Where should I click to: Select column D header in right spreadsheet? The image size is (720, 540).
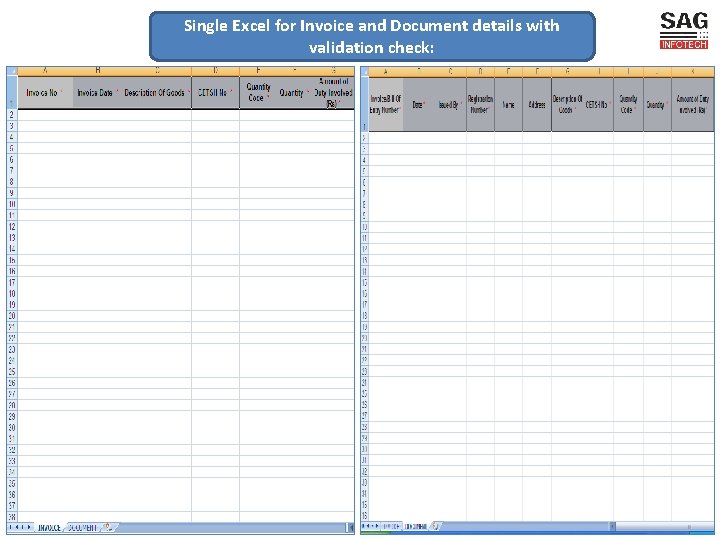tap(480, 72)
